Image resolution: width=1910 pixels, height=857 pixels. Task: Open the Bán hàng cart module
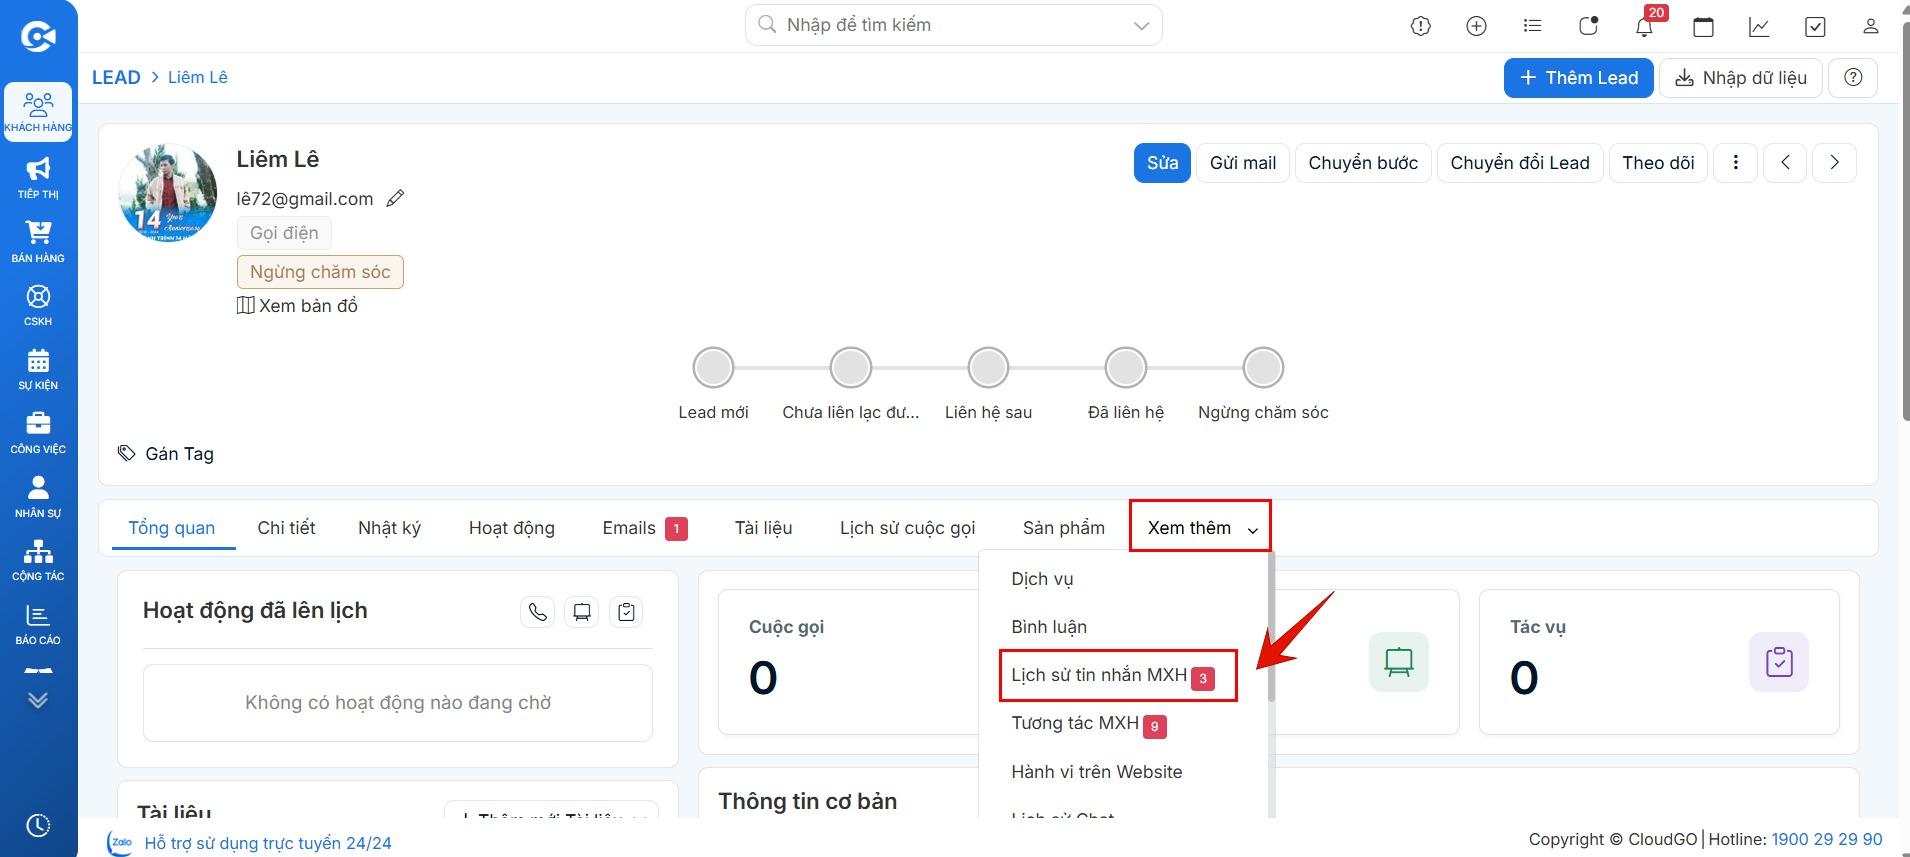coord(38,241)
